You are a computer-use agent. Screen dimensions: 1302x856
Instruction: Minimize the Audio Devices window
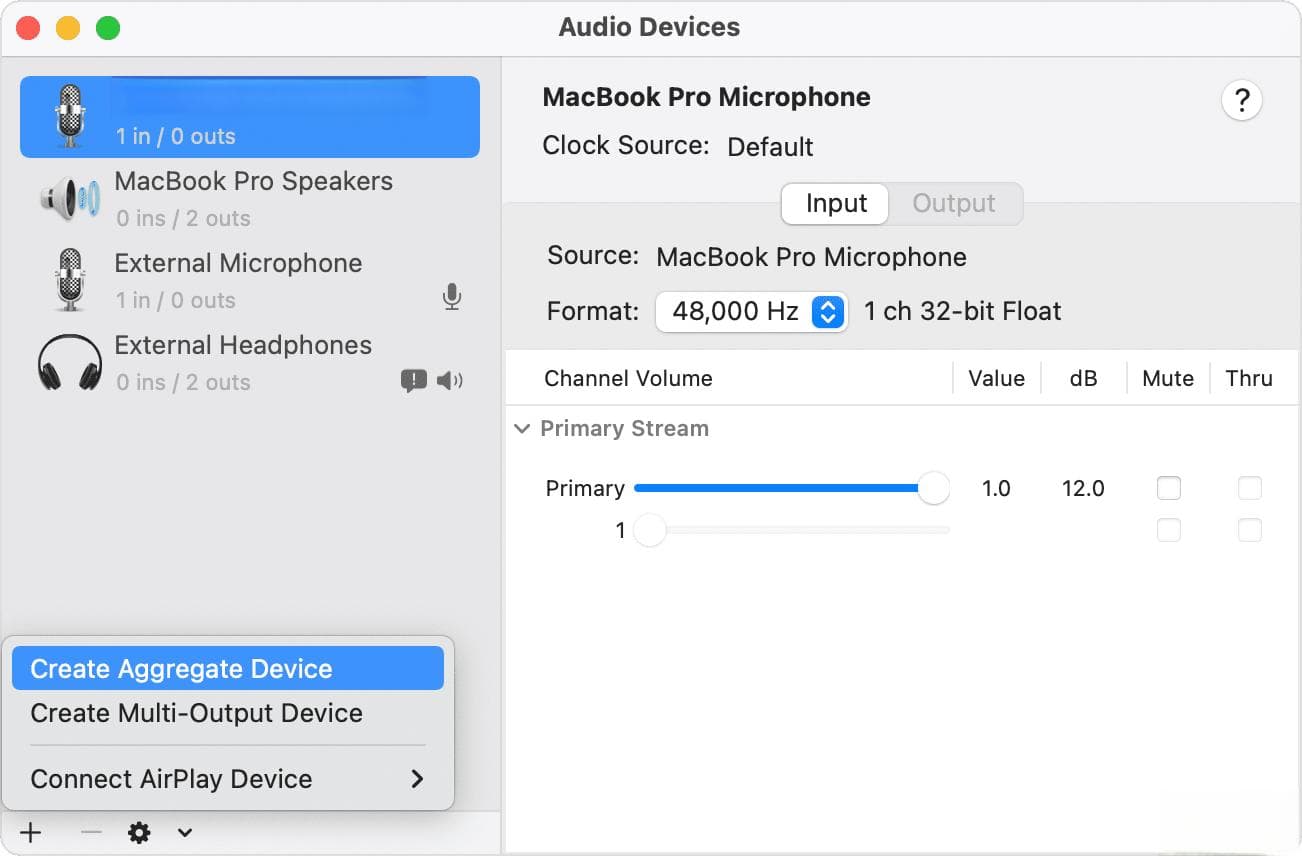[68, 28]
